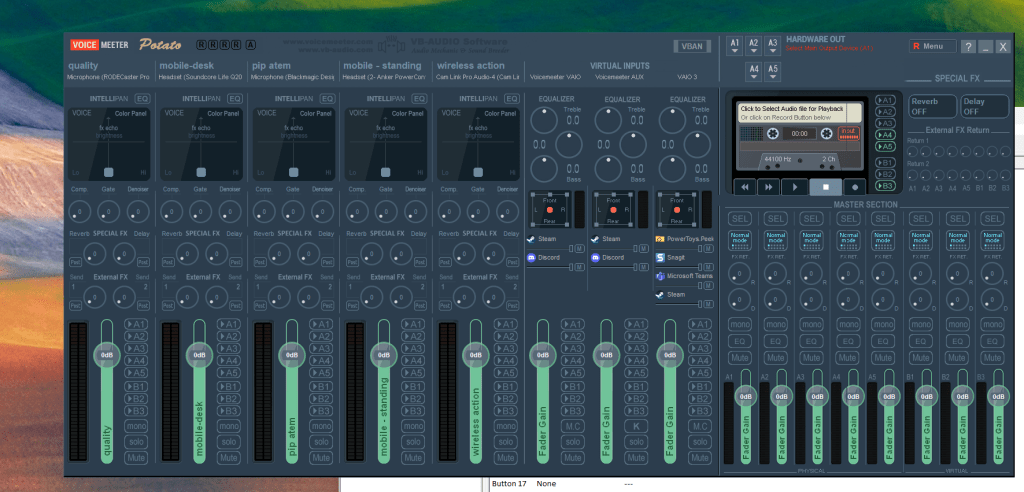Click the Comp knob on the quality strip
This screenshot has height=492, width=1024.
(80, 211)
